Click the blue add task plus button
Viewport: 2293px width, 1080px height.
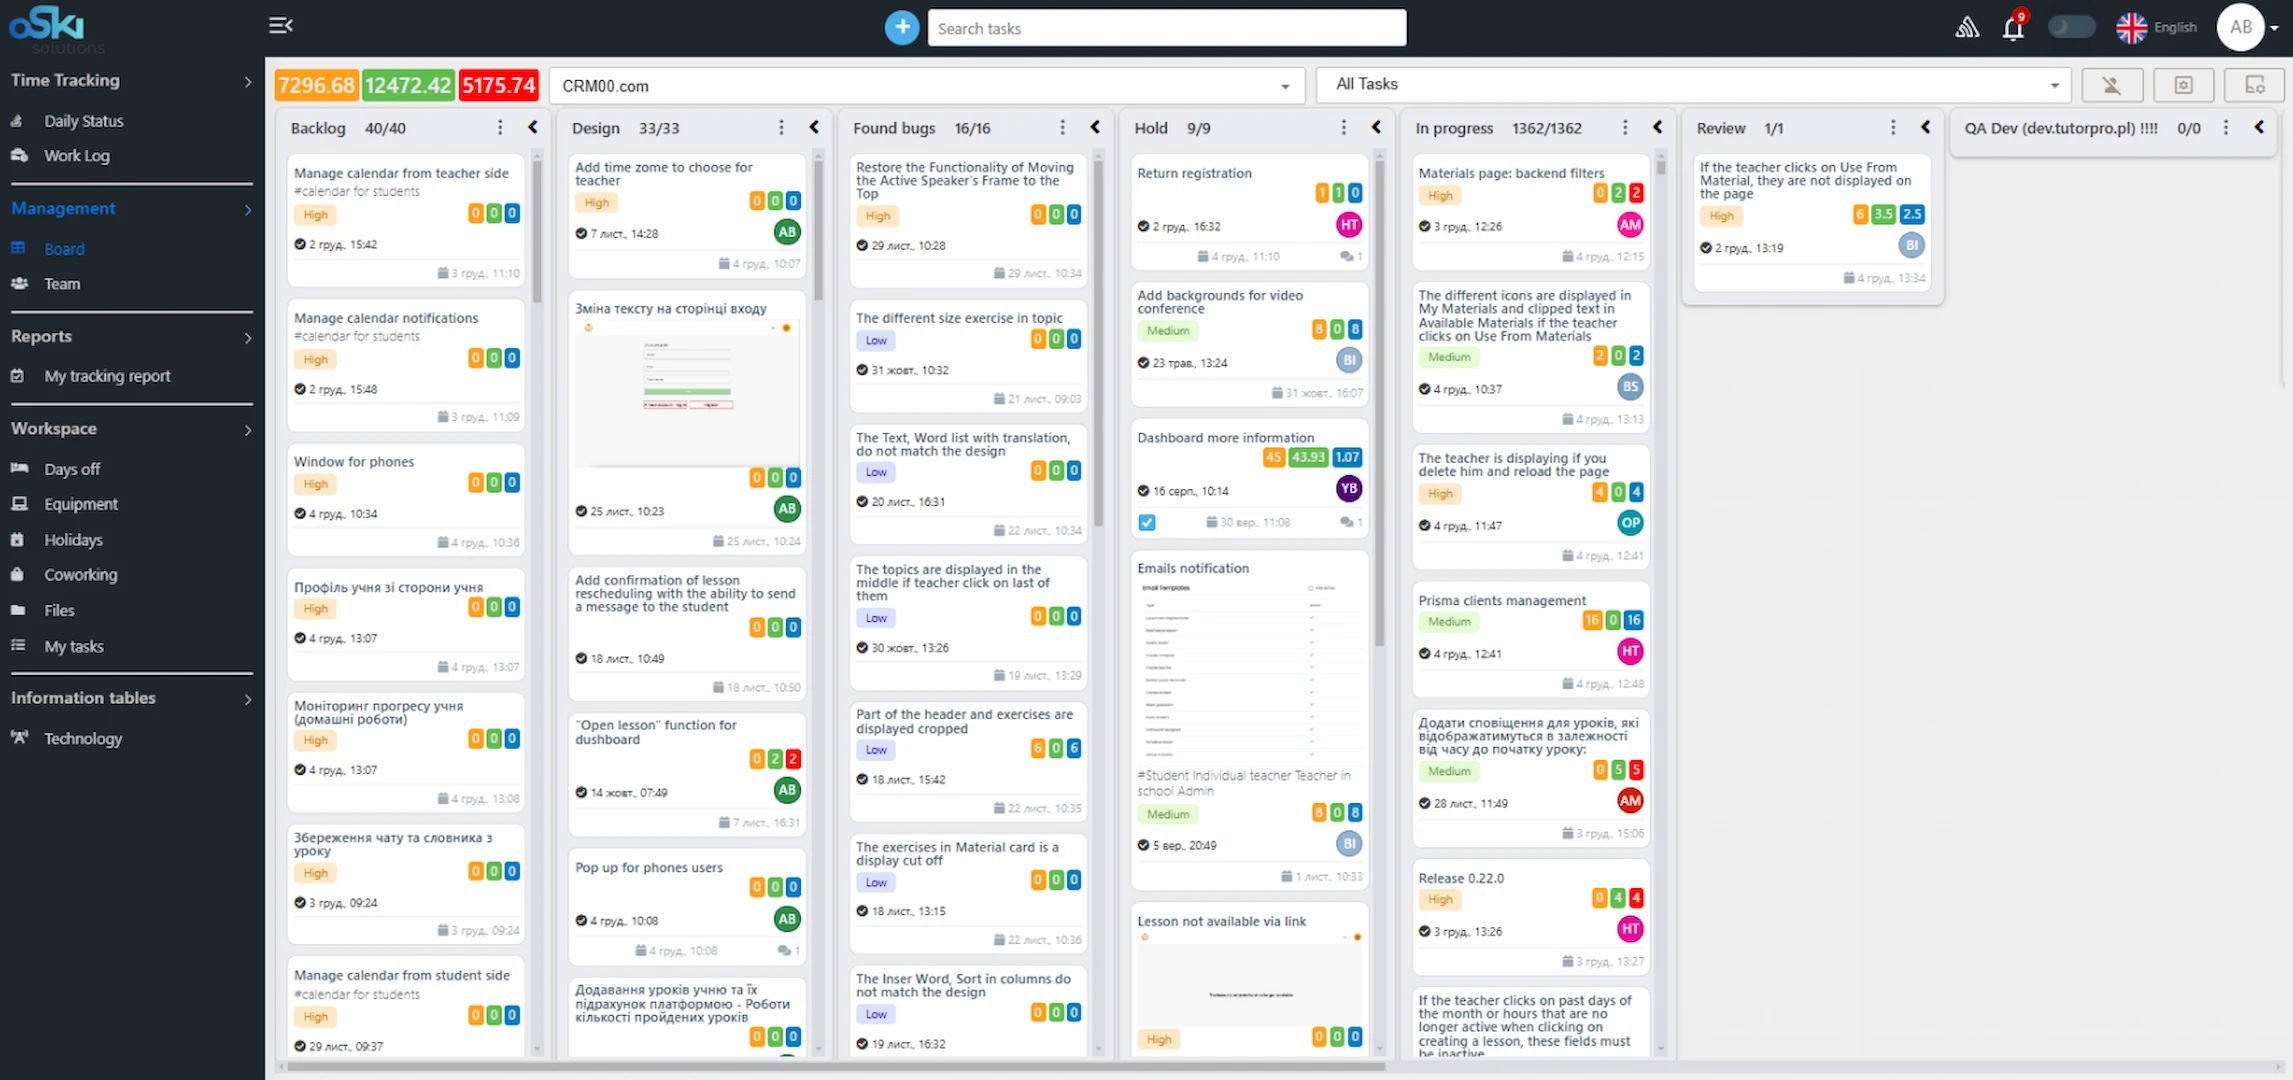[x=902, y=27]
